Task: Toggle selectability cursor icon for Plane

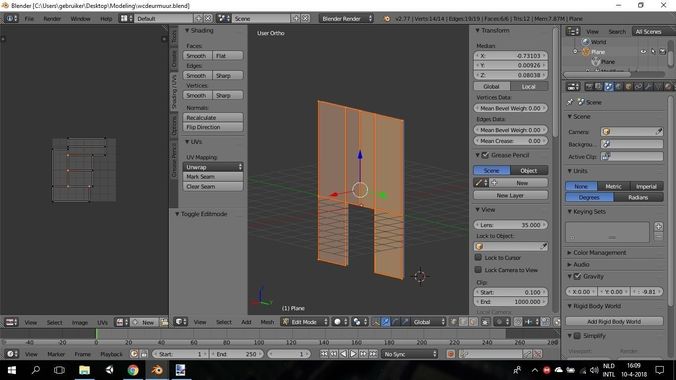Action: click(653, 52)
